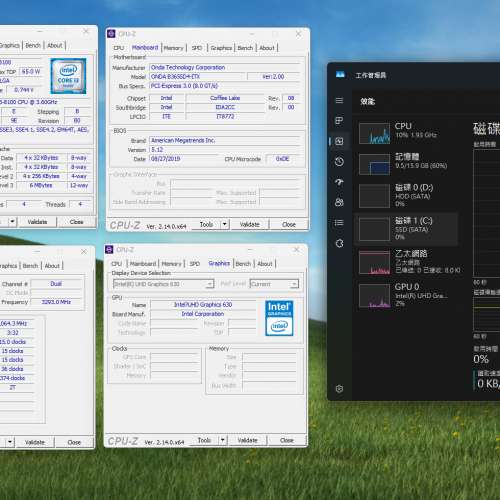The width and height of the screenshot is (500, 500).
Task: Switch to Bench tab in Mainboard window
Action: [245, 48]
